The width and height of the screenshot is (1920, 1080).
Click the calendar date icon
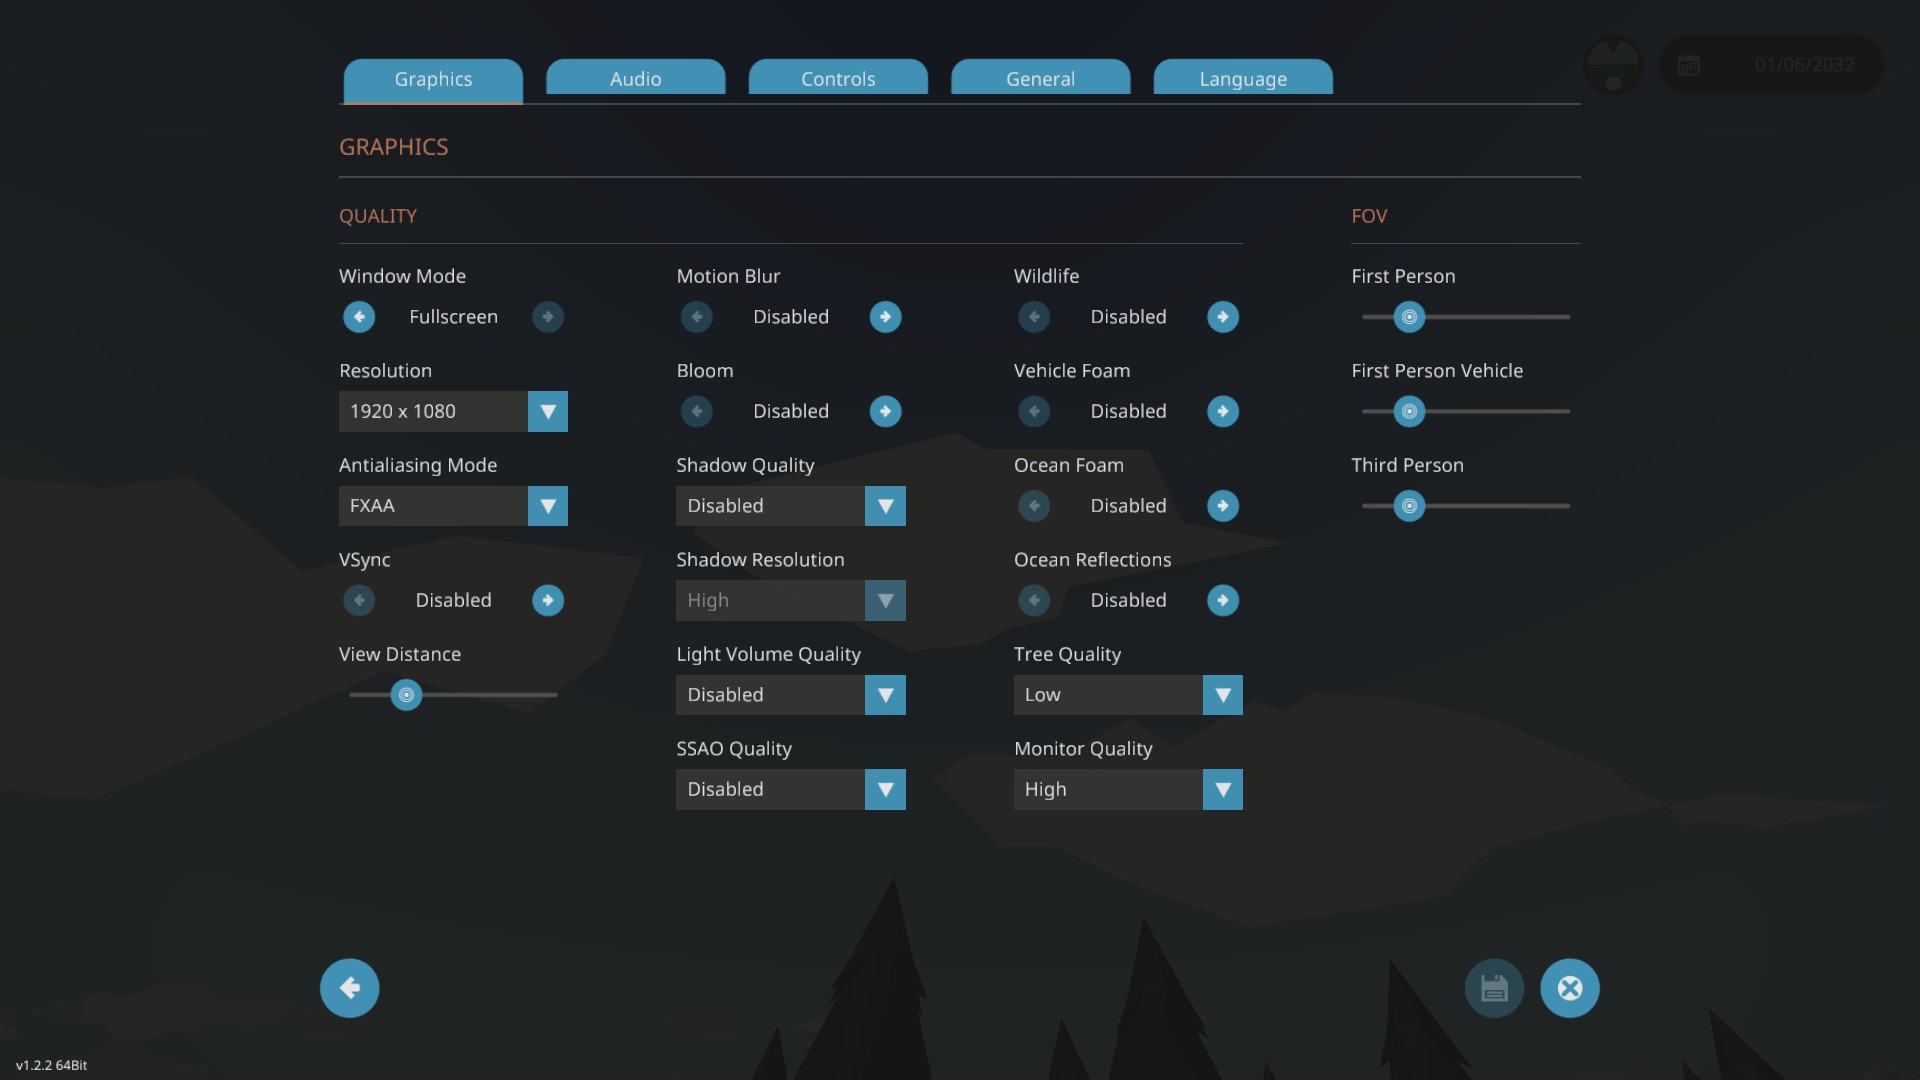point(1689,65)
